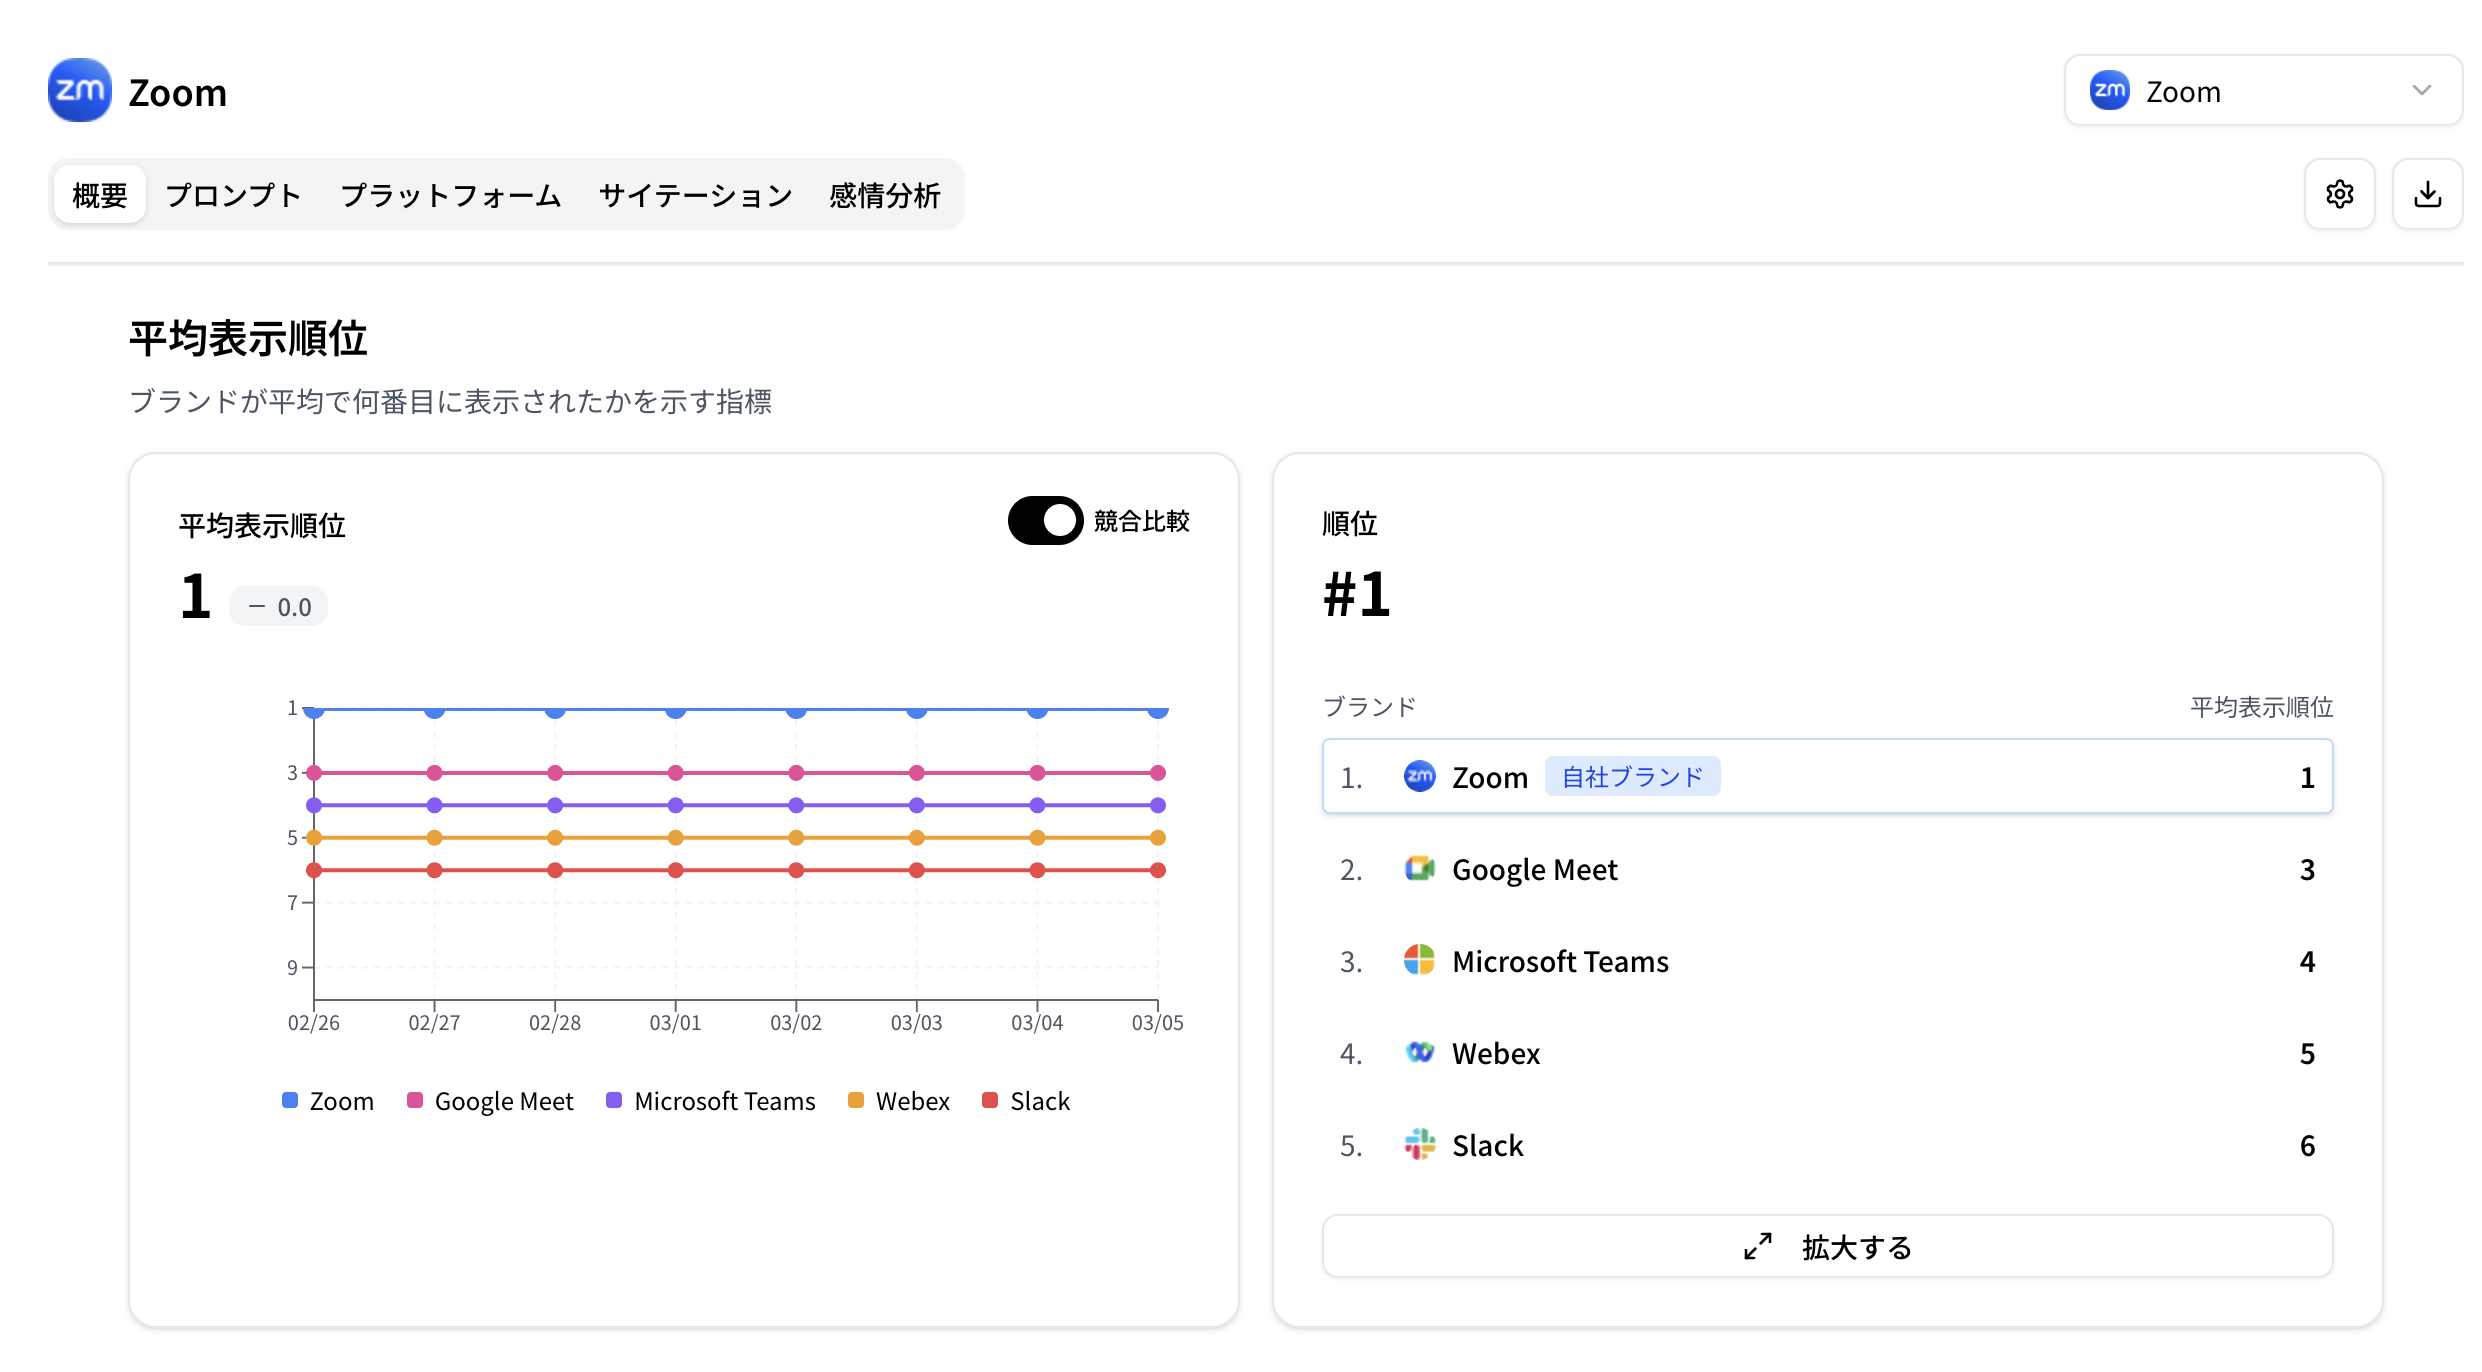Viewport: 2482px width, 1372px height.
Task: Click the Microsoft Teams icon in the ranking
Action: 1419,960
